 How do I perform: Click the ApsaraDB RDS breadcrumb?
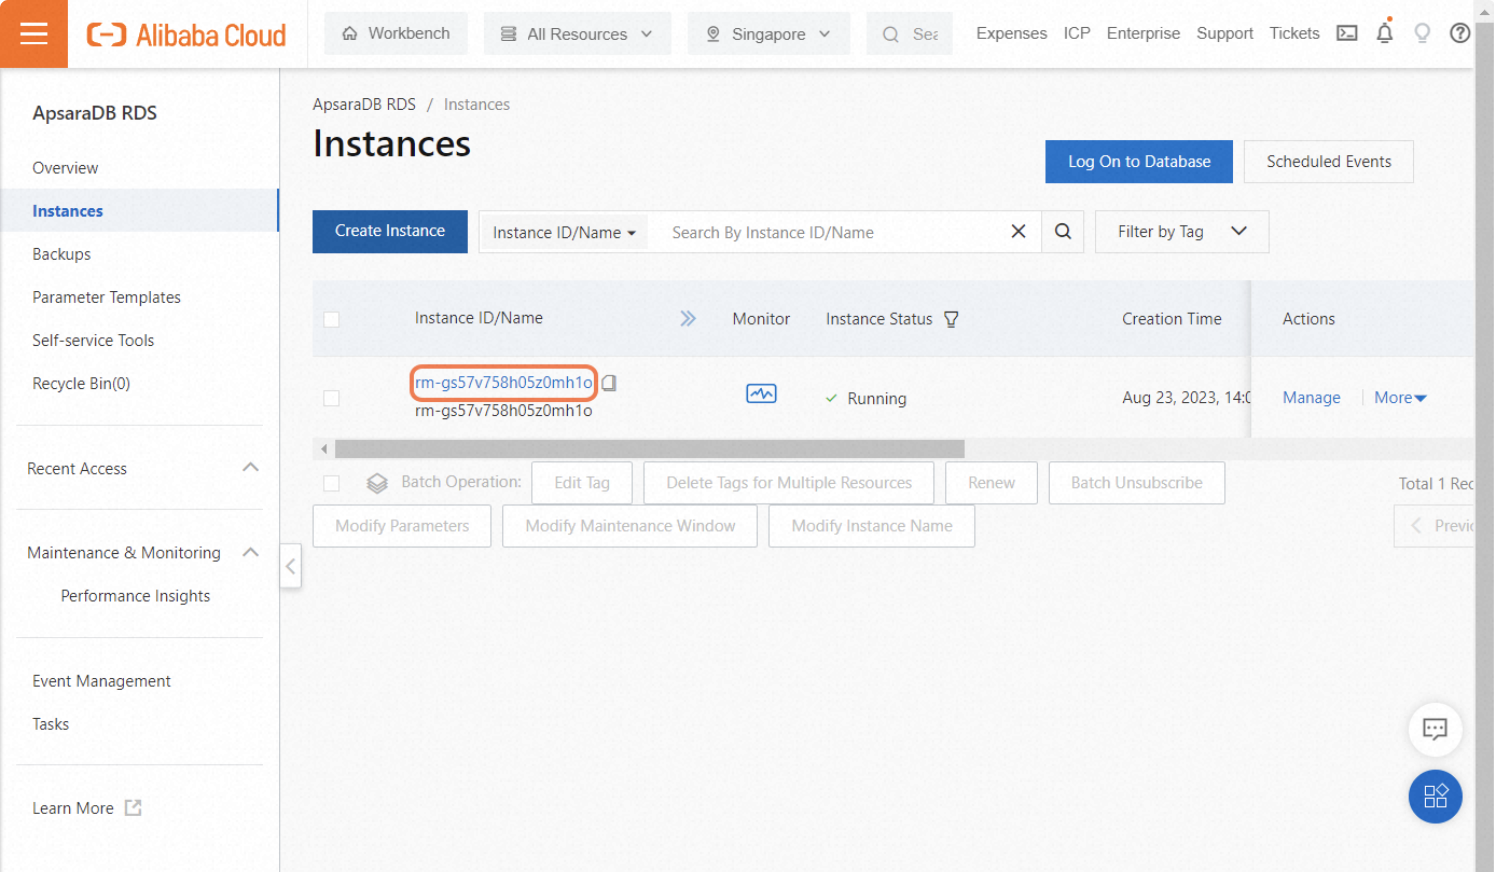pos(364,104)
